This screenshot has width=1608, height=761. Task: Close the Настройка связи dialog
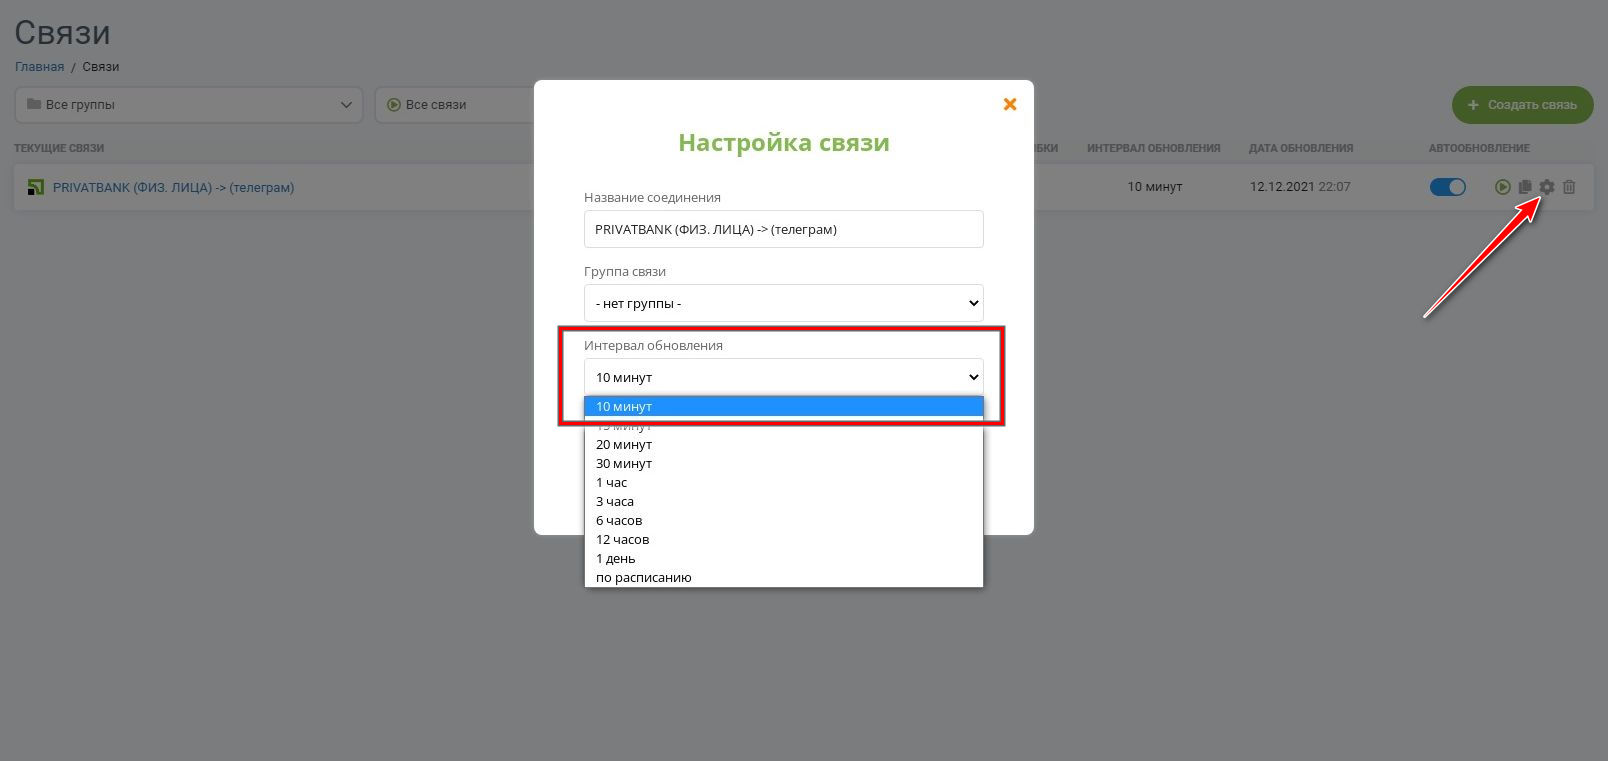(x=1010, y=104)
